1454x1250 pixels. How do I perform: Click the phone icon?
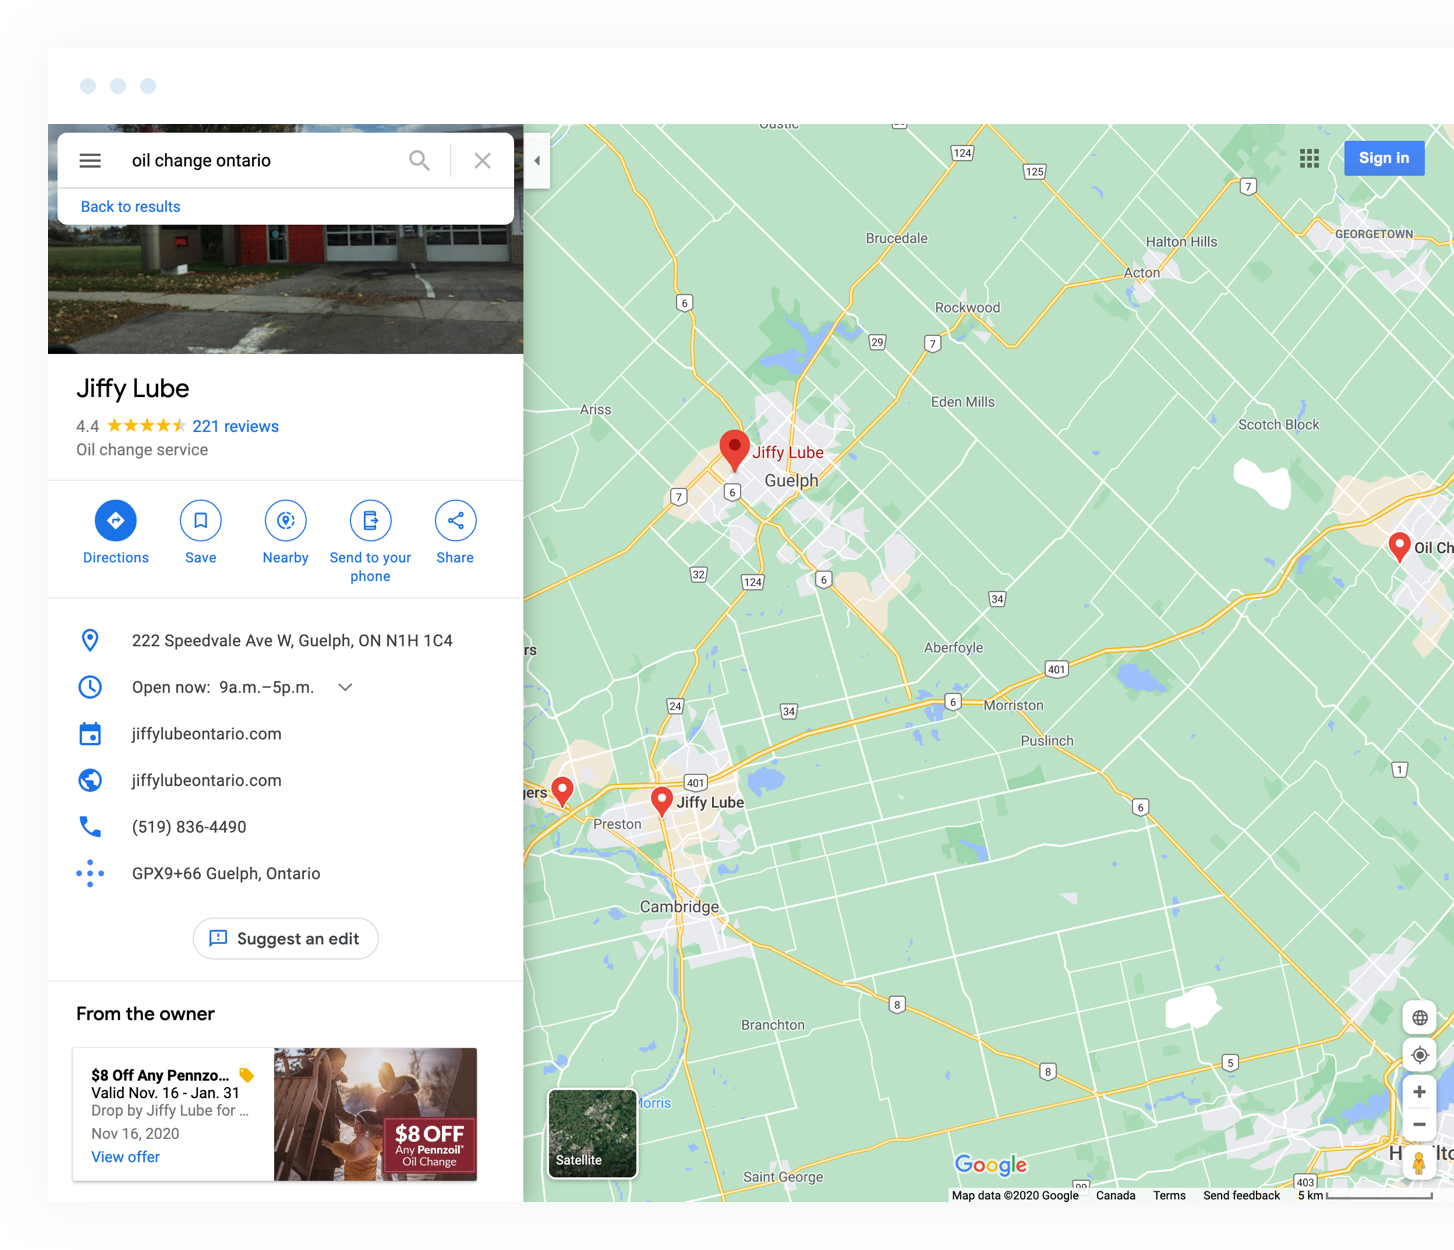point(90,827)
